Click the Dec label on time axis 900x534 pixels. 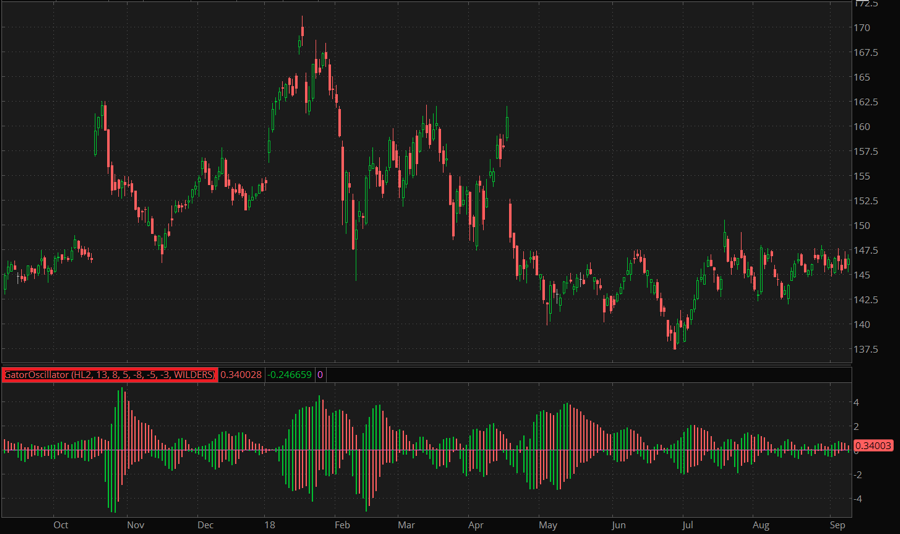click(205, 524)
